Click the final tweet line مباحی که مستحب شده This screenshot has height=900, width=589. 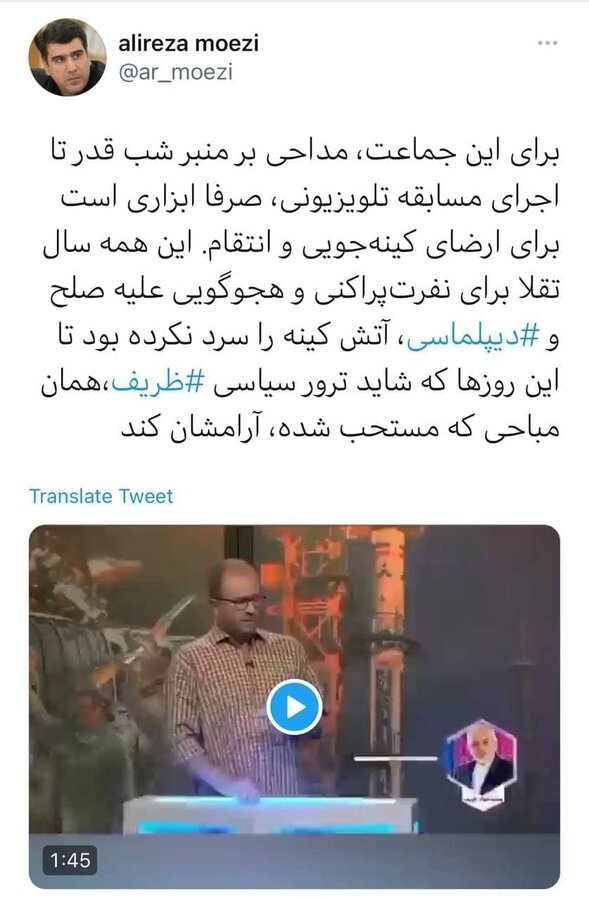pos(339,429)
